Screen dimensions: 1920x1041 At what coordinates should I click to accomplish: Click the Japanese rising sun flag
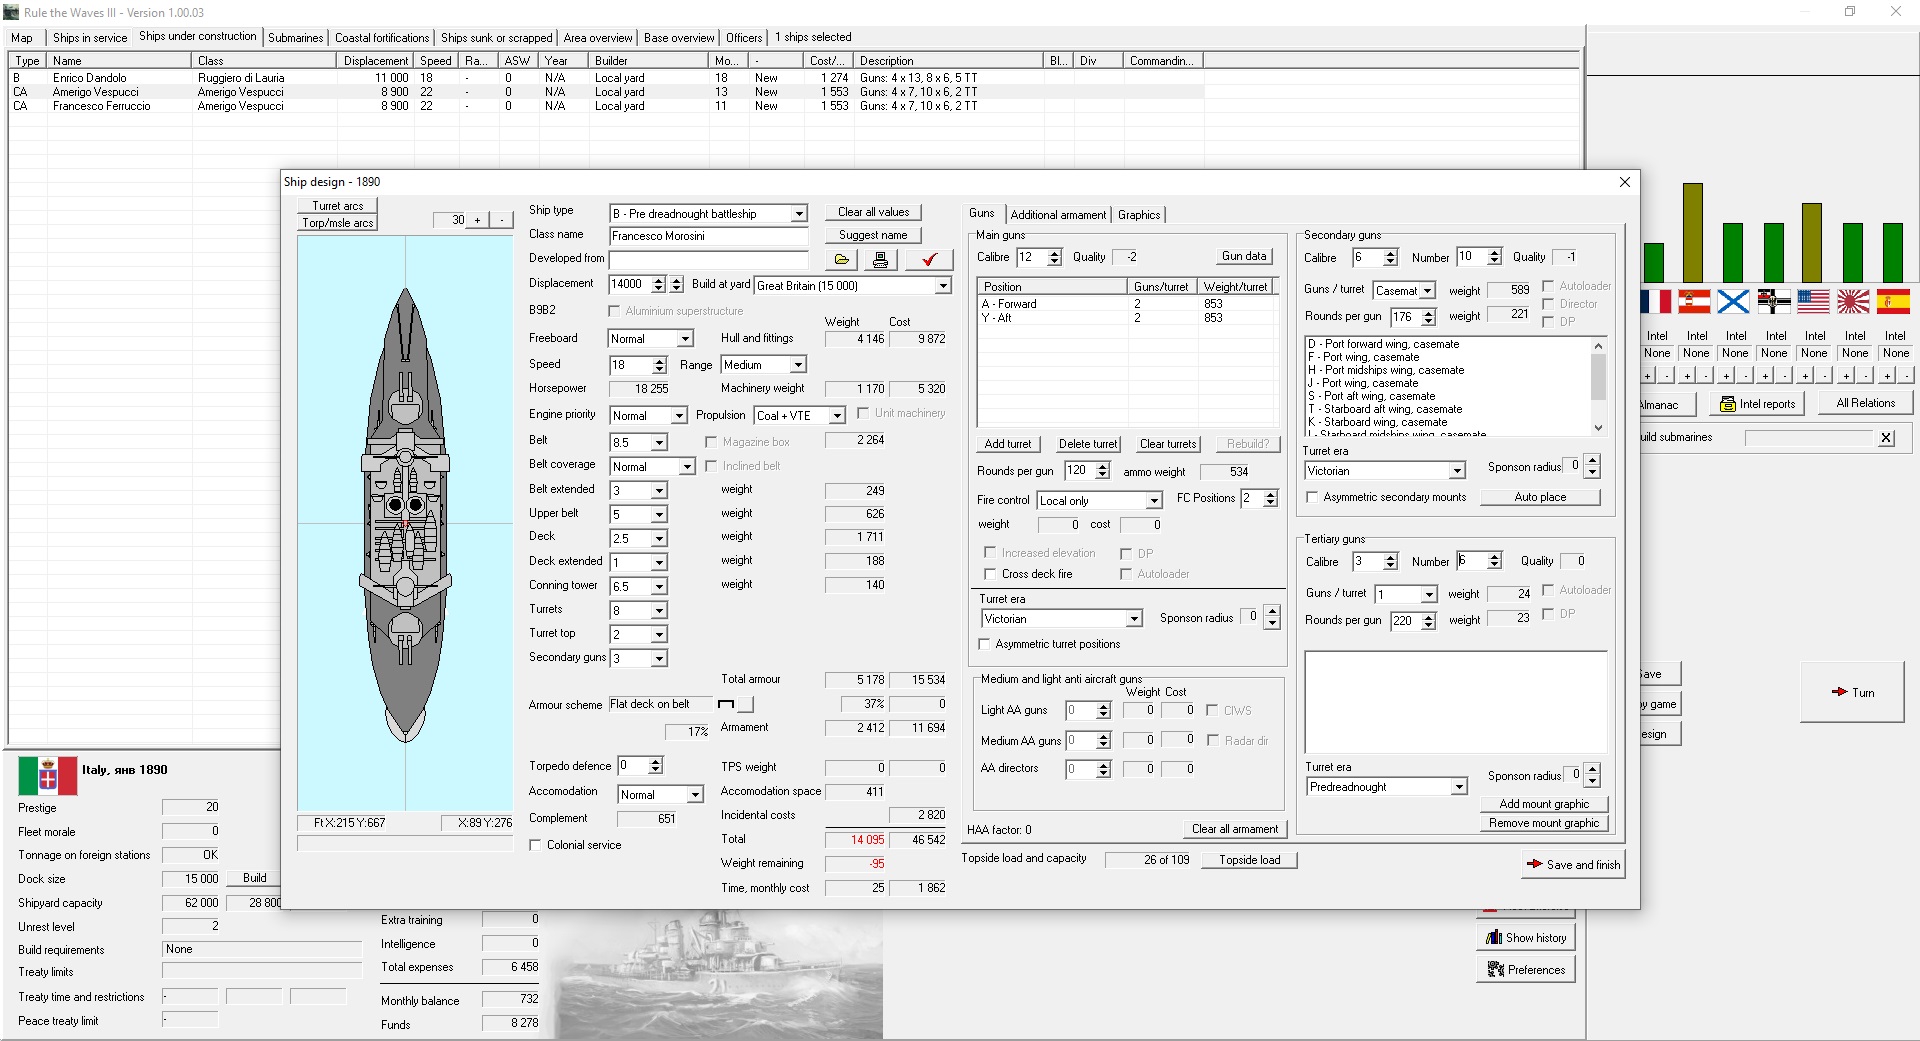click(x=1854, y=301)
